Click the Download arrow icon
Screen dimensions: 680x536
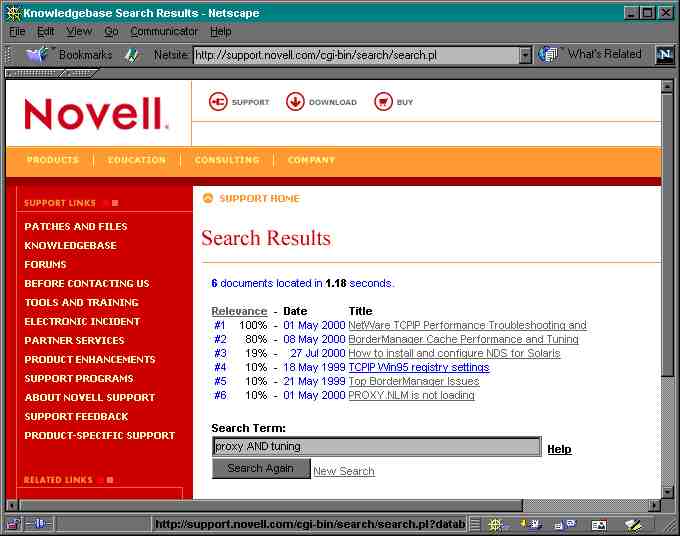[x=295, y=102]
